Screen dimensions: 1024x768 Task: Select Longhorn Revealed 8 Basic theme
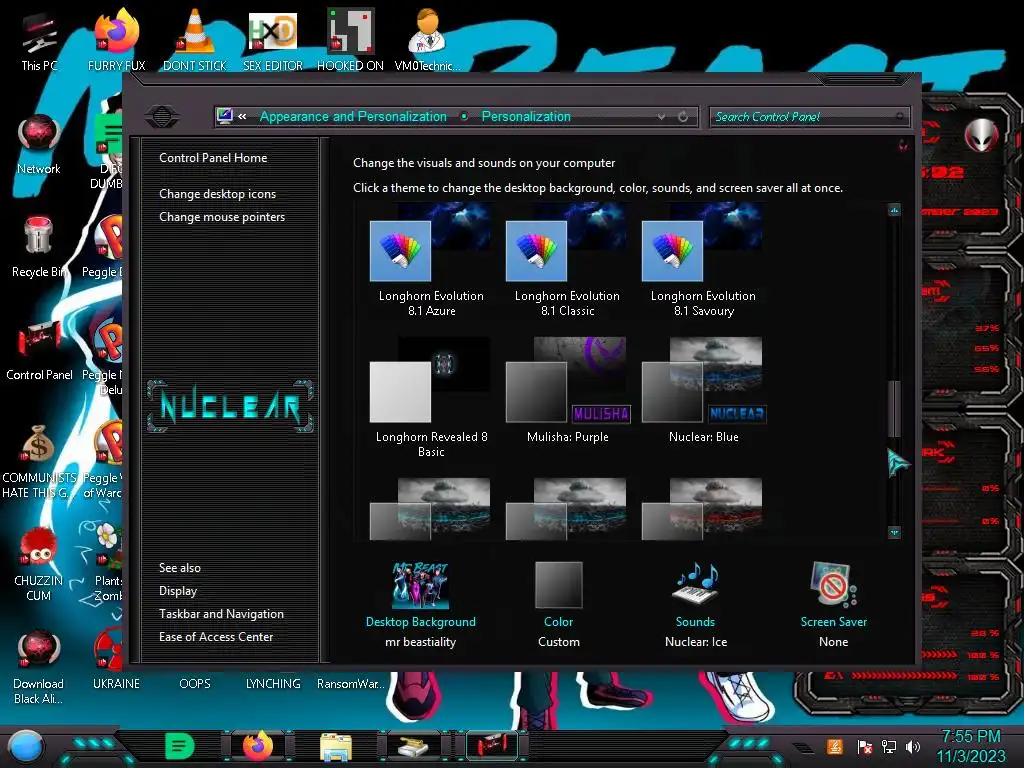(x=431, y=397)
